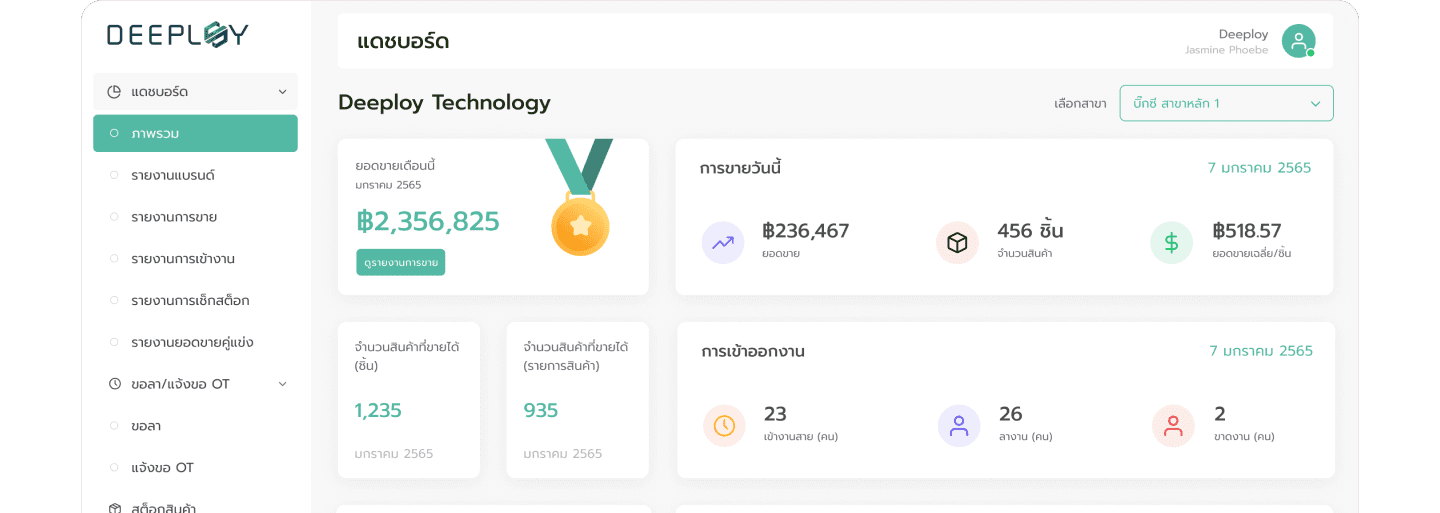Screen dimensions: 1440x513
Task: Click the dollar sign average-sales icon
Action: [x=1171, y=242]
